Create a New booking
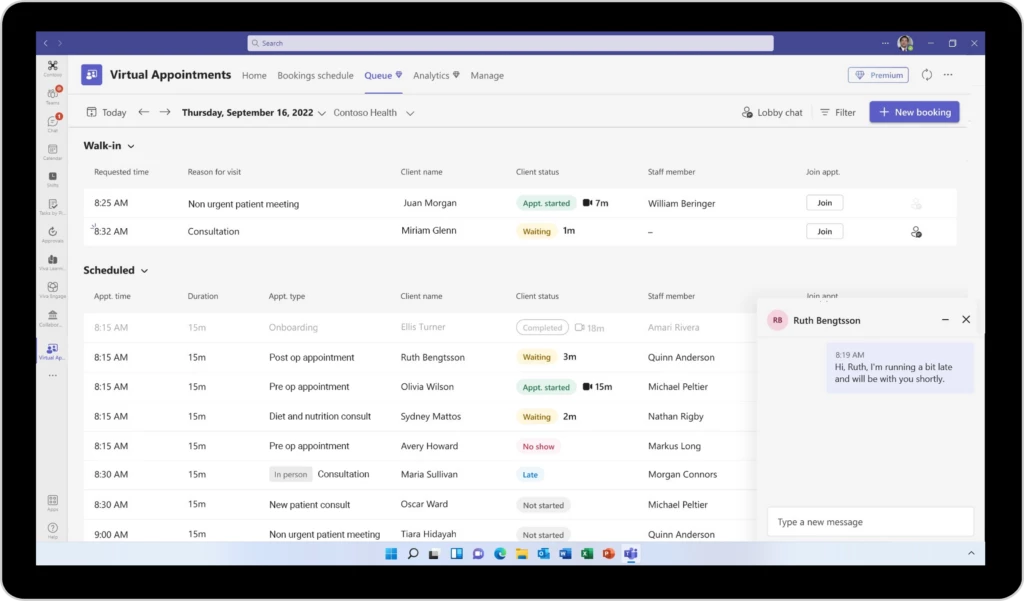Viewport: 1024px width, 601px height. pyautogui.click(x=914, y=112)
